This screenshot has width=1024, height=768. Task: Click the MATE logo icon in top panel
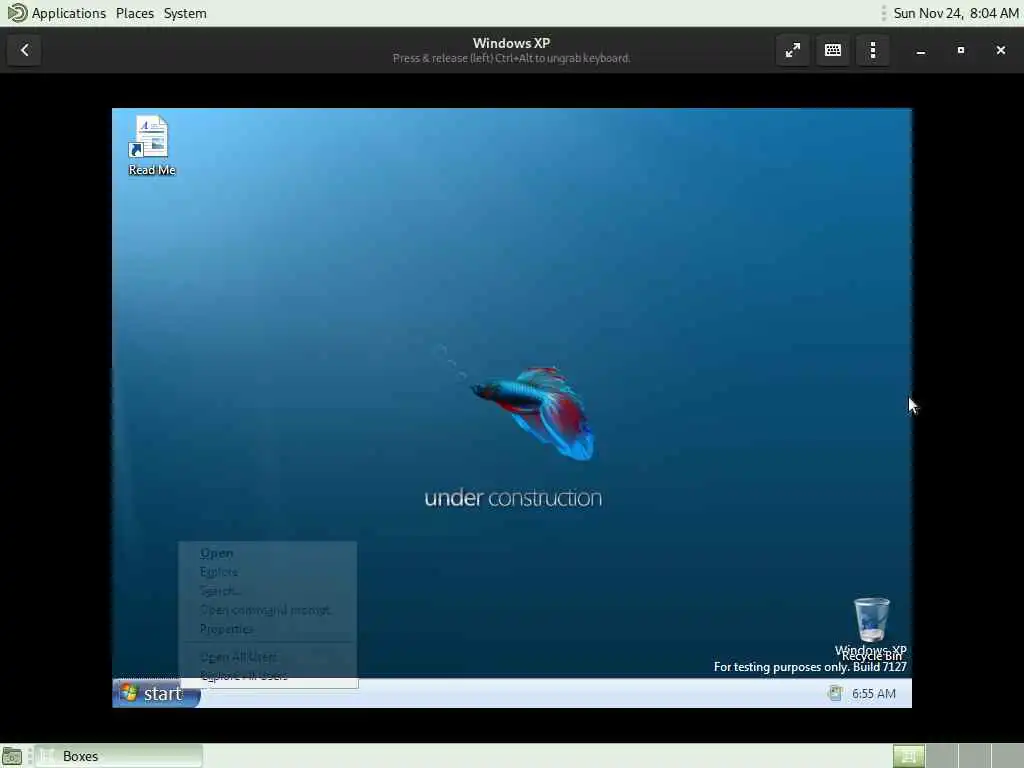(x=16, y=13)
